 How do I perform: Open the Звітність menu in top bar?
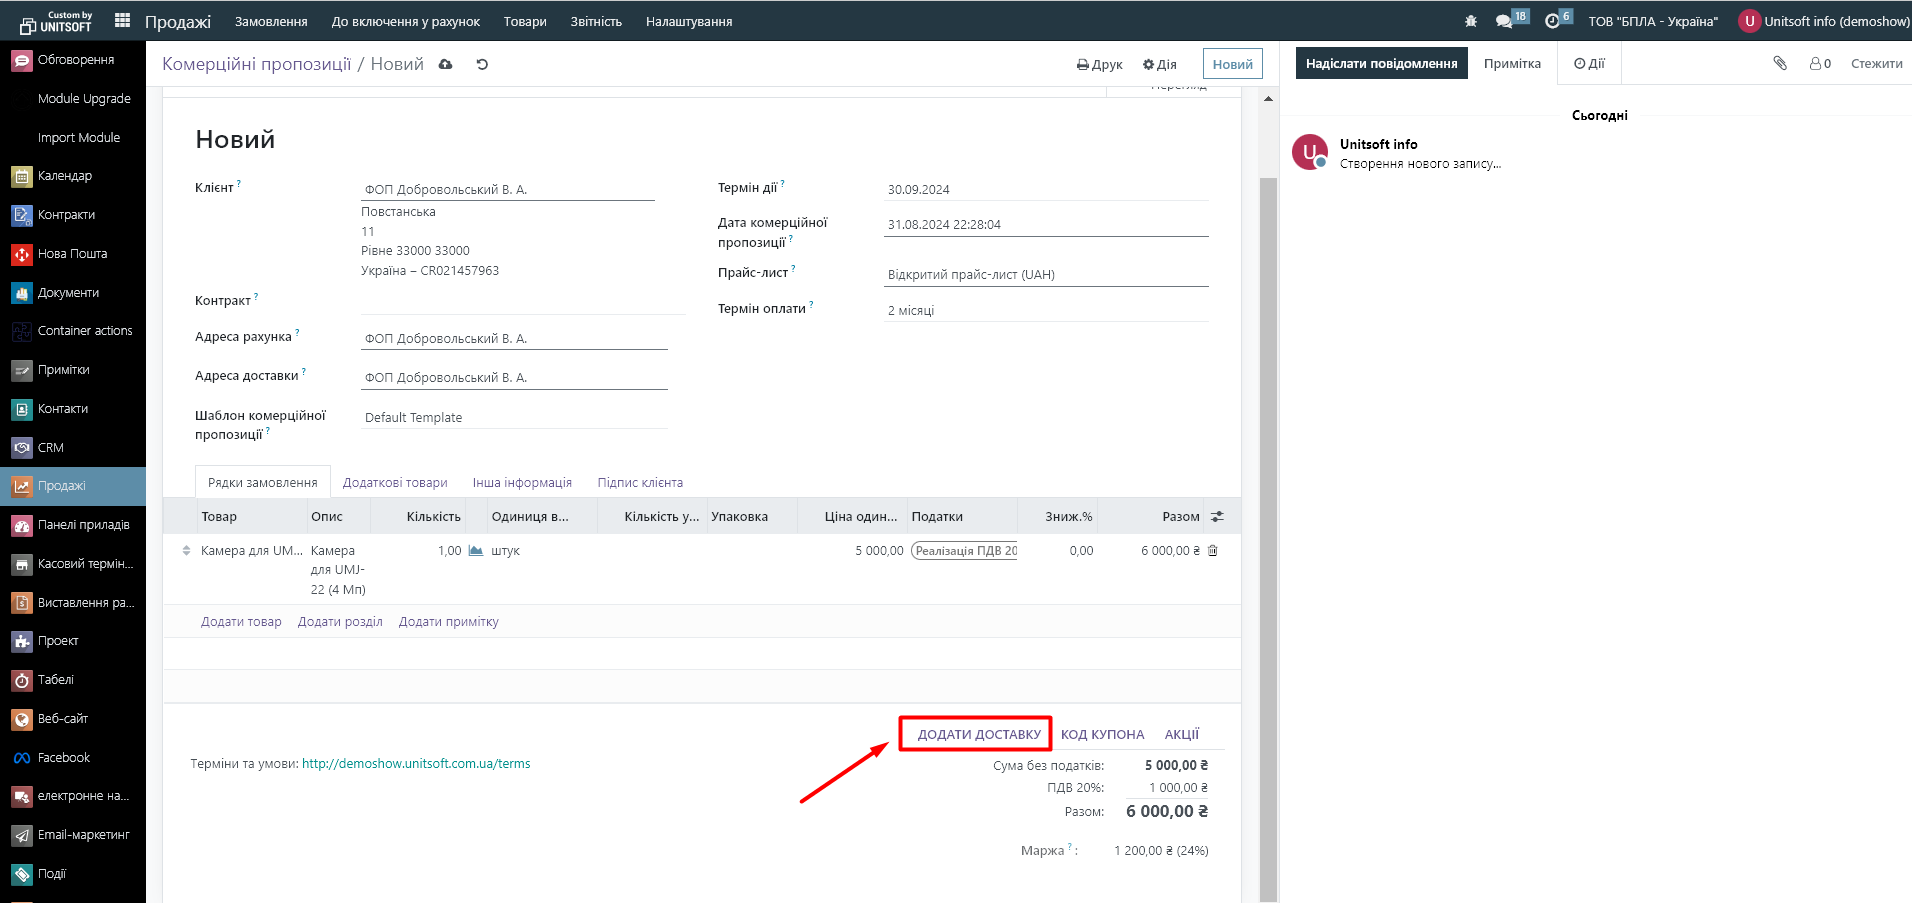tap(596, 21)
